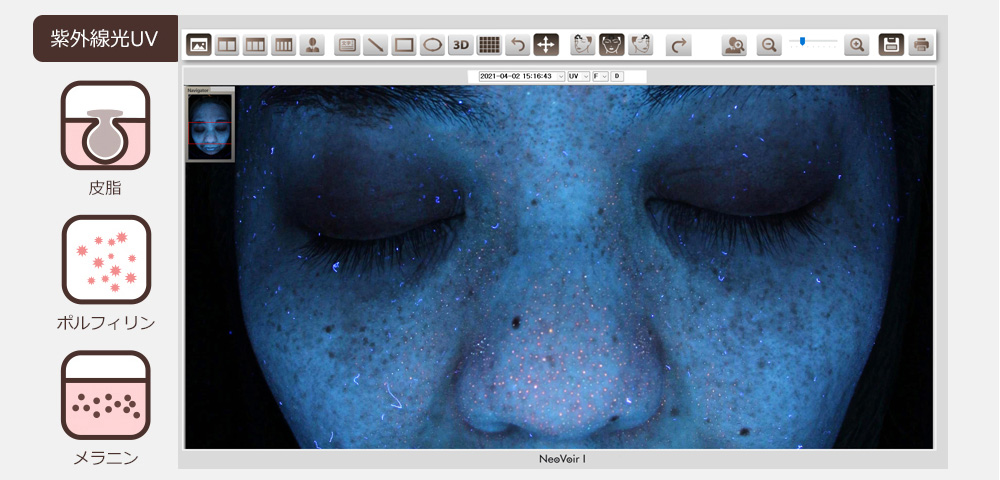1000x480 pixels.
Task: Select the rectangle drawing tool
Action: [404, 45]
